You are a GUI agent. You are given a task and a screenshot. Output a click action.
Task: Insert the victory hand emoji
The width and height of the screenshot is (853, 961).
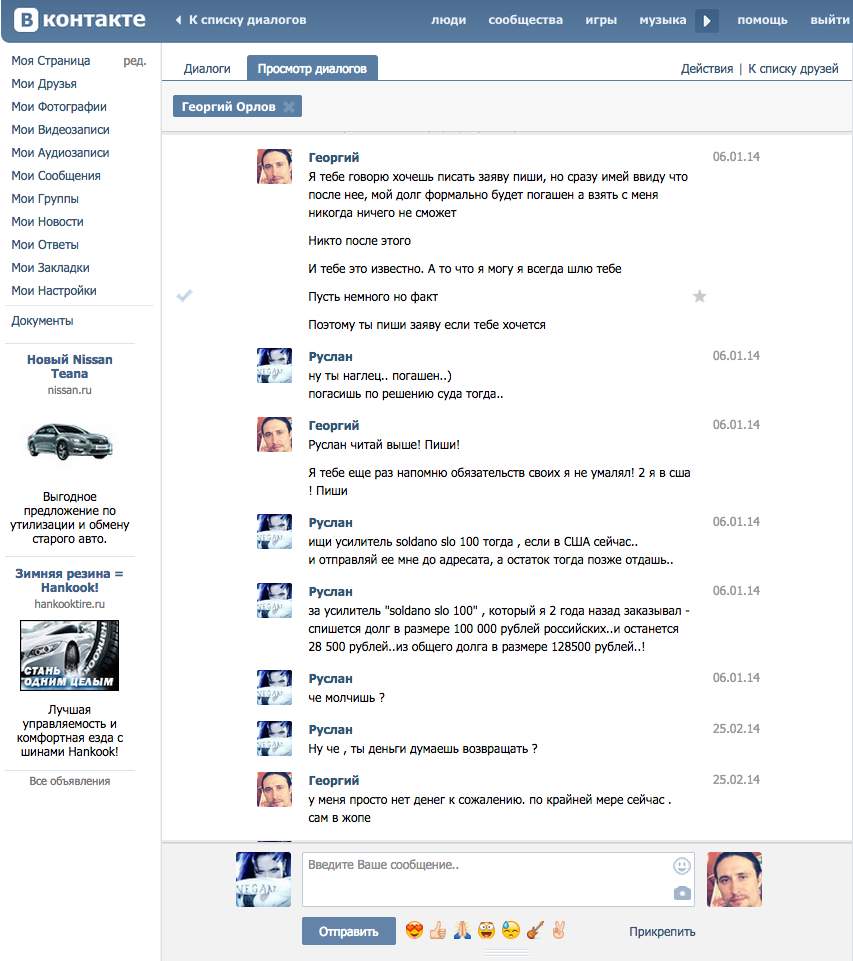558,930
